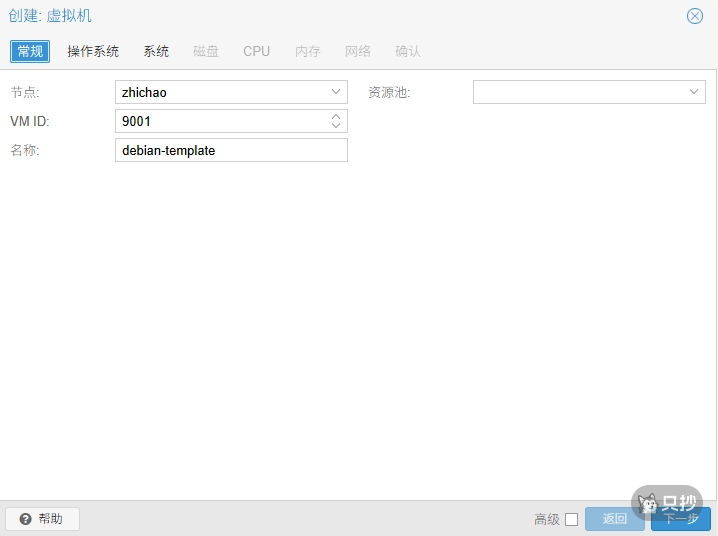718x536 pixels.
Task: Select the 磁盘 tab
Action: (x=206, y=51)
